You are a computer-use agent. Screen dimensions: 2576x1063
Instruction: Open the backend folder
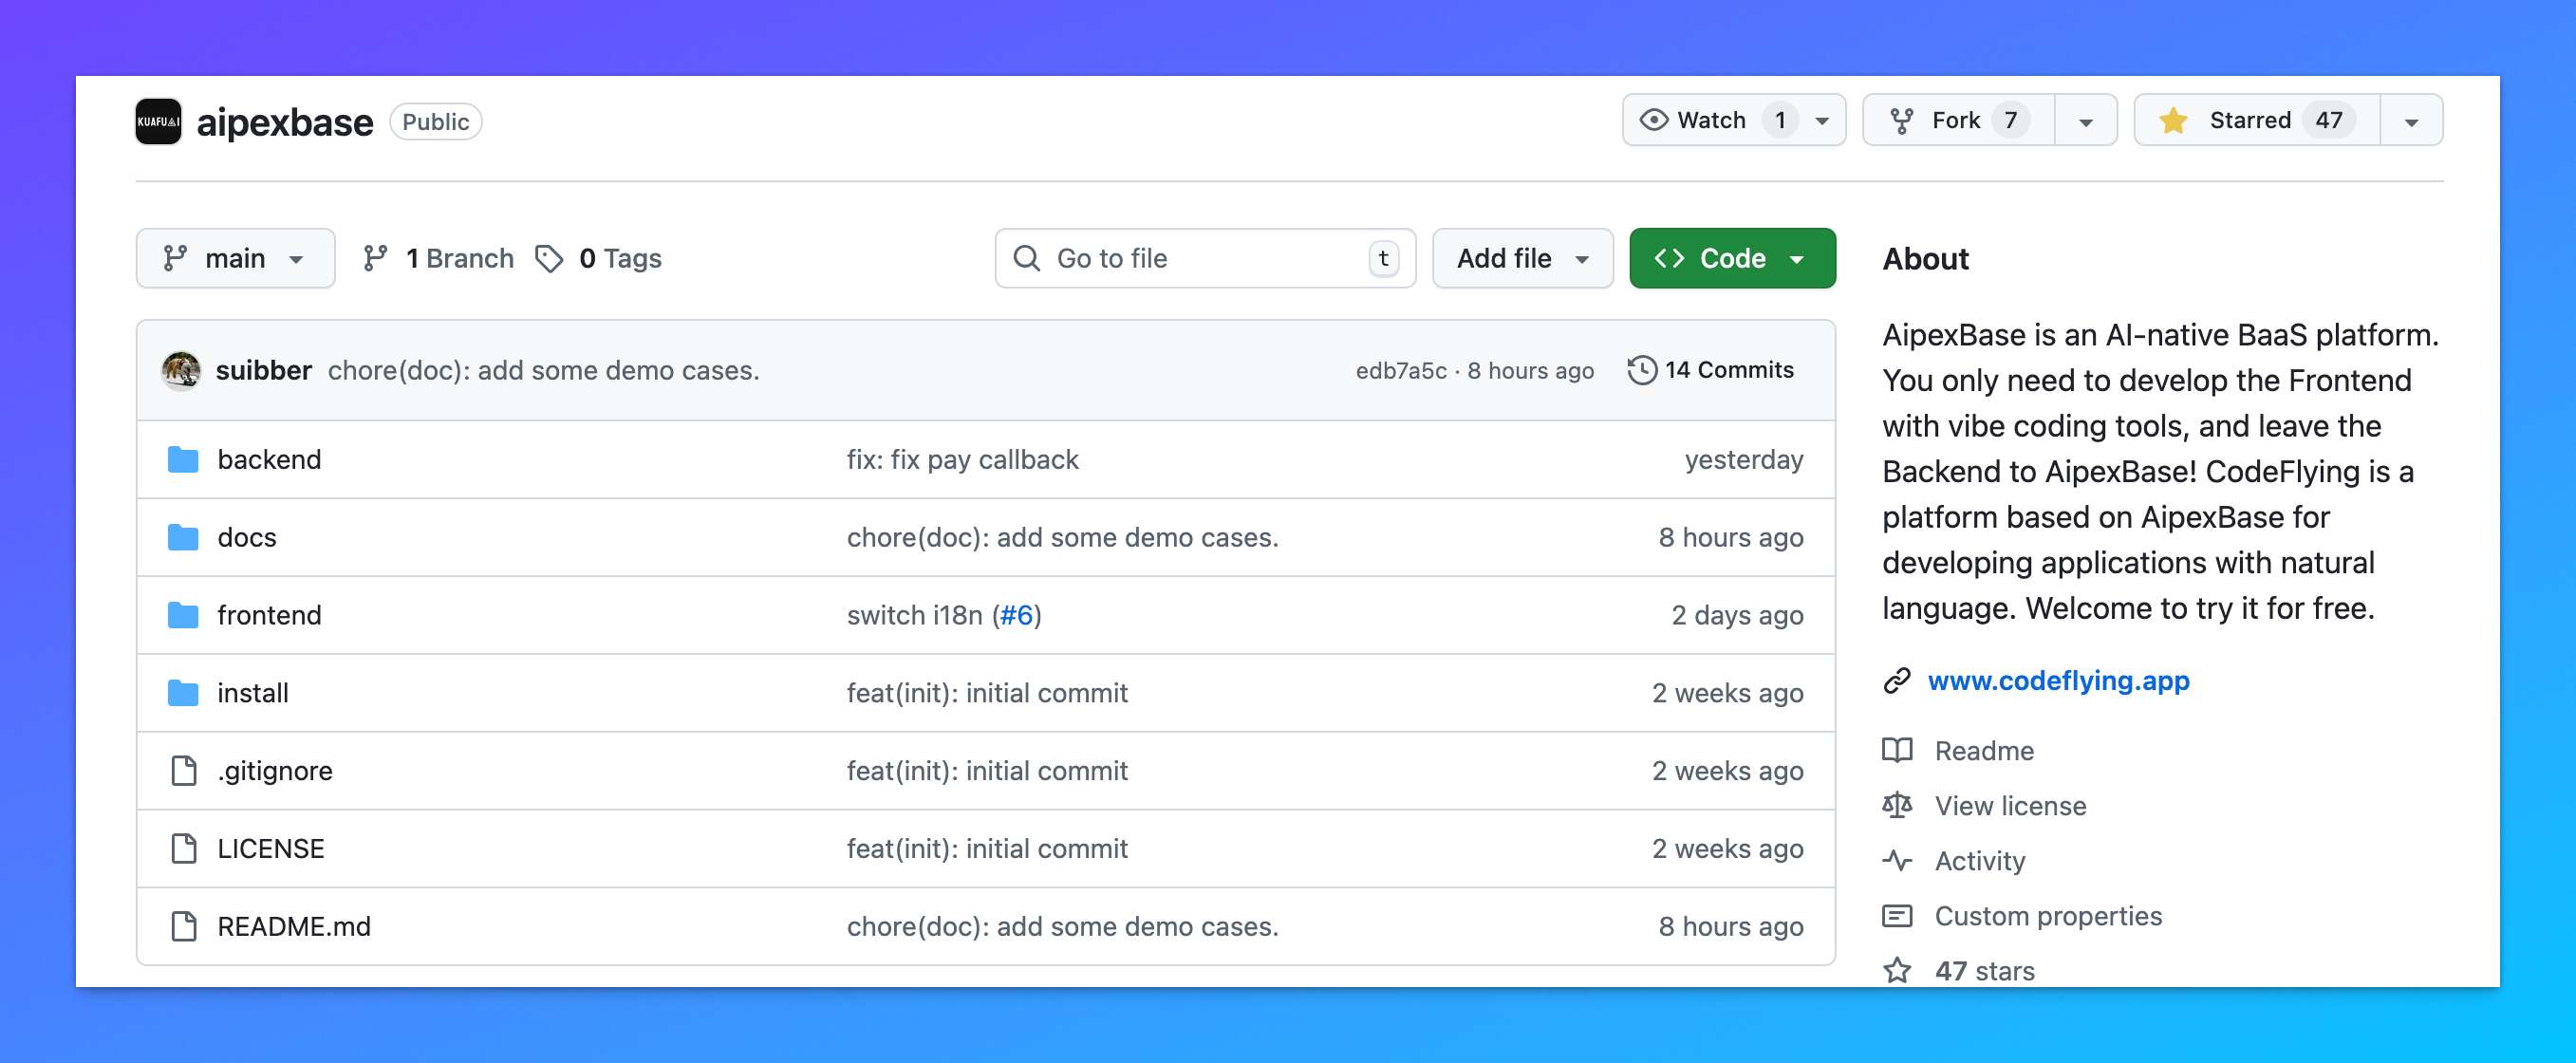tap(270, 459)
